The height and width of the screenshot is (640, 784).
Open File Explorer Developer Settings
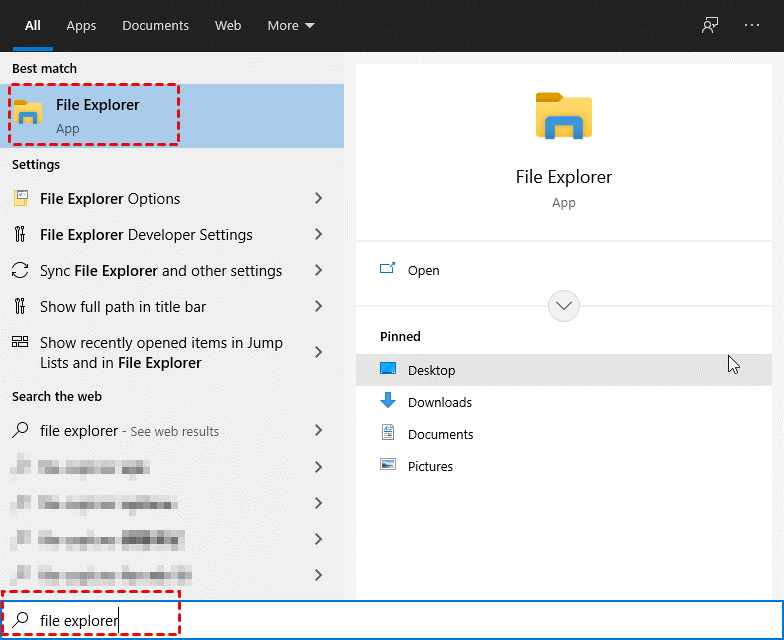(146, 235)
